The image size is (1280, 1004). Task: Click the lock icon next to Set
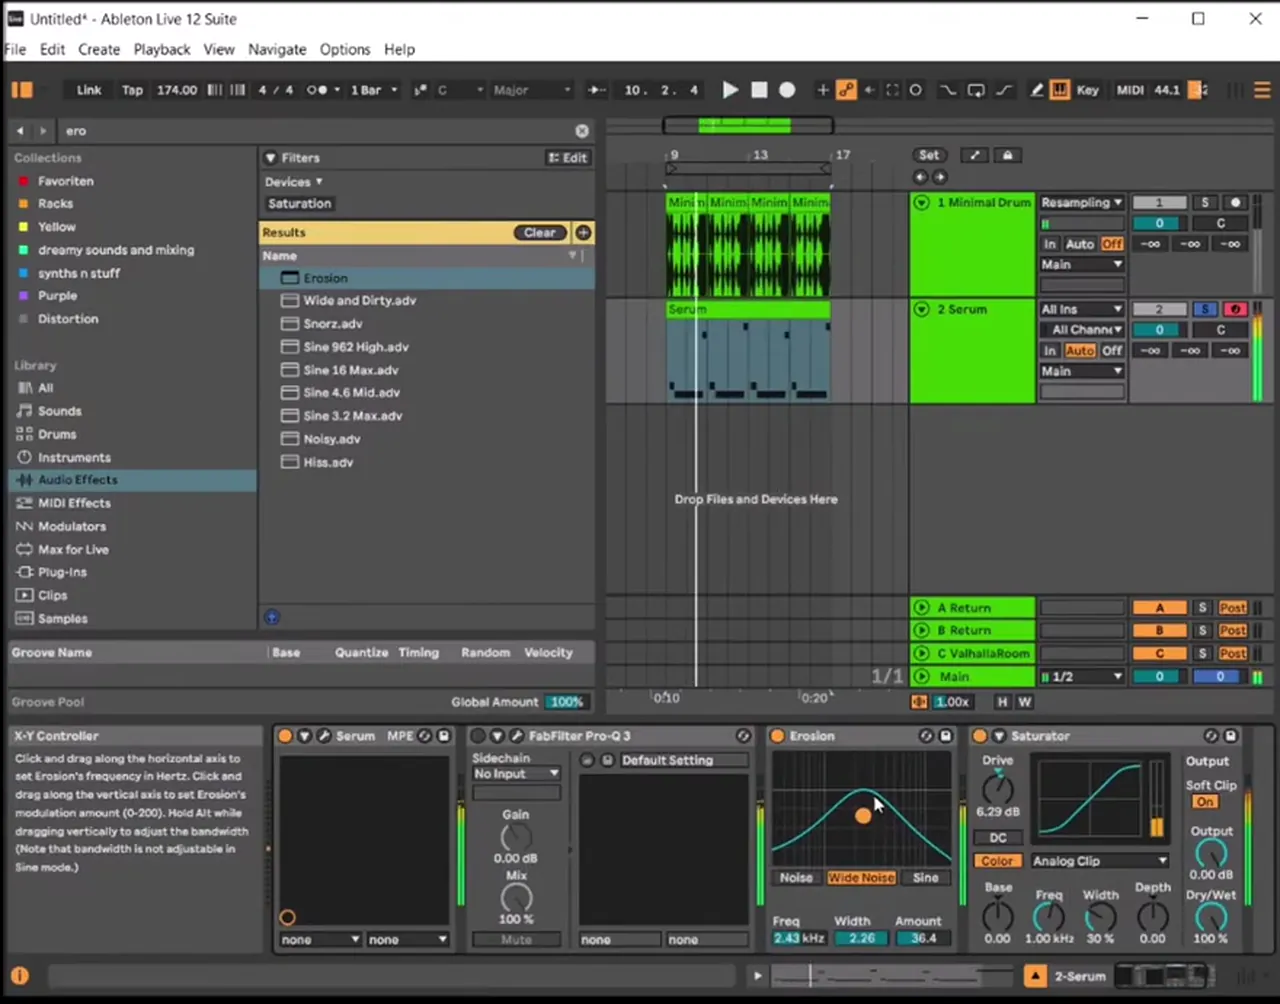pos(1007,155)
